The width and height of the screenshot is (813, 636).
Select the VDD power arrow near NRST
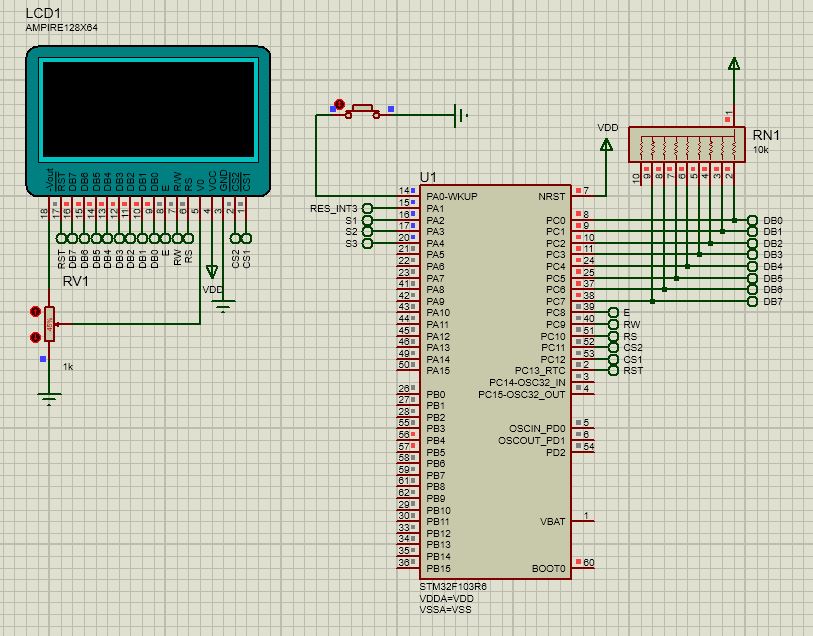(x=606, y=144)
